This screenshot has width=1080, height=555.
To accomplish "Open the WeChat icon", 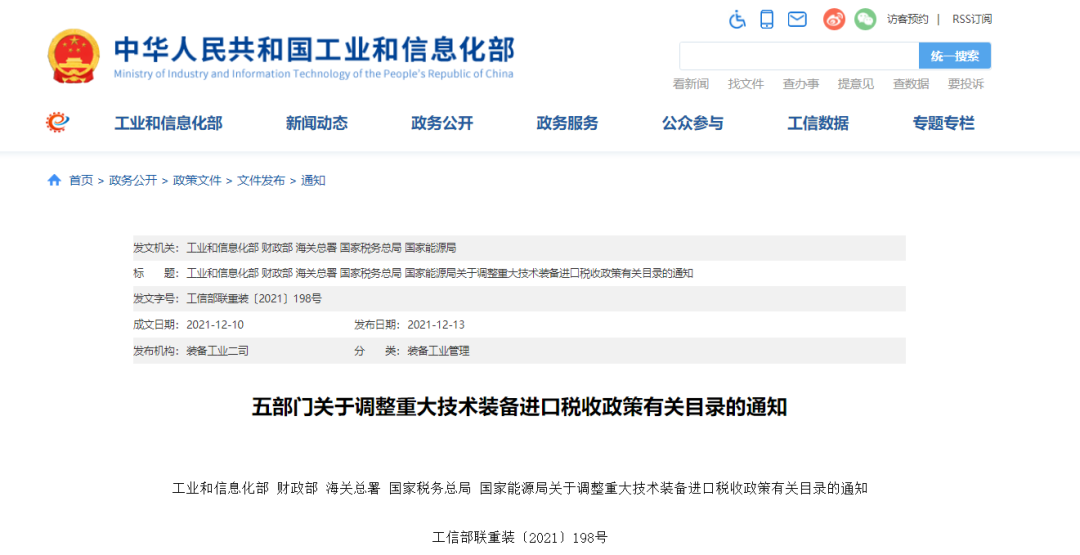I will (x=865, y=19).
